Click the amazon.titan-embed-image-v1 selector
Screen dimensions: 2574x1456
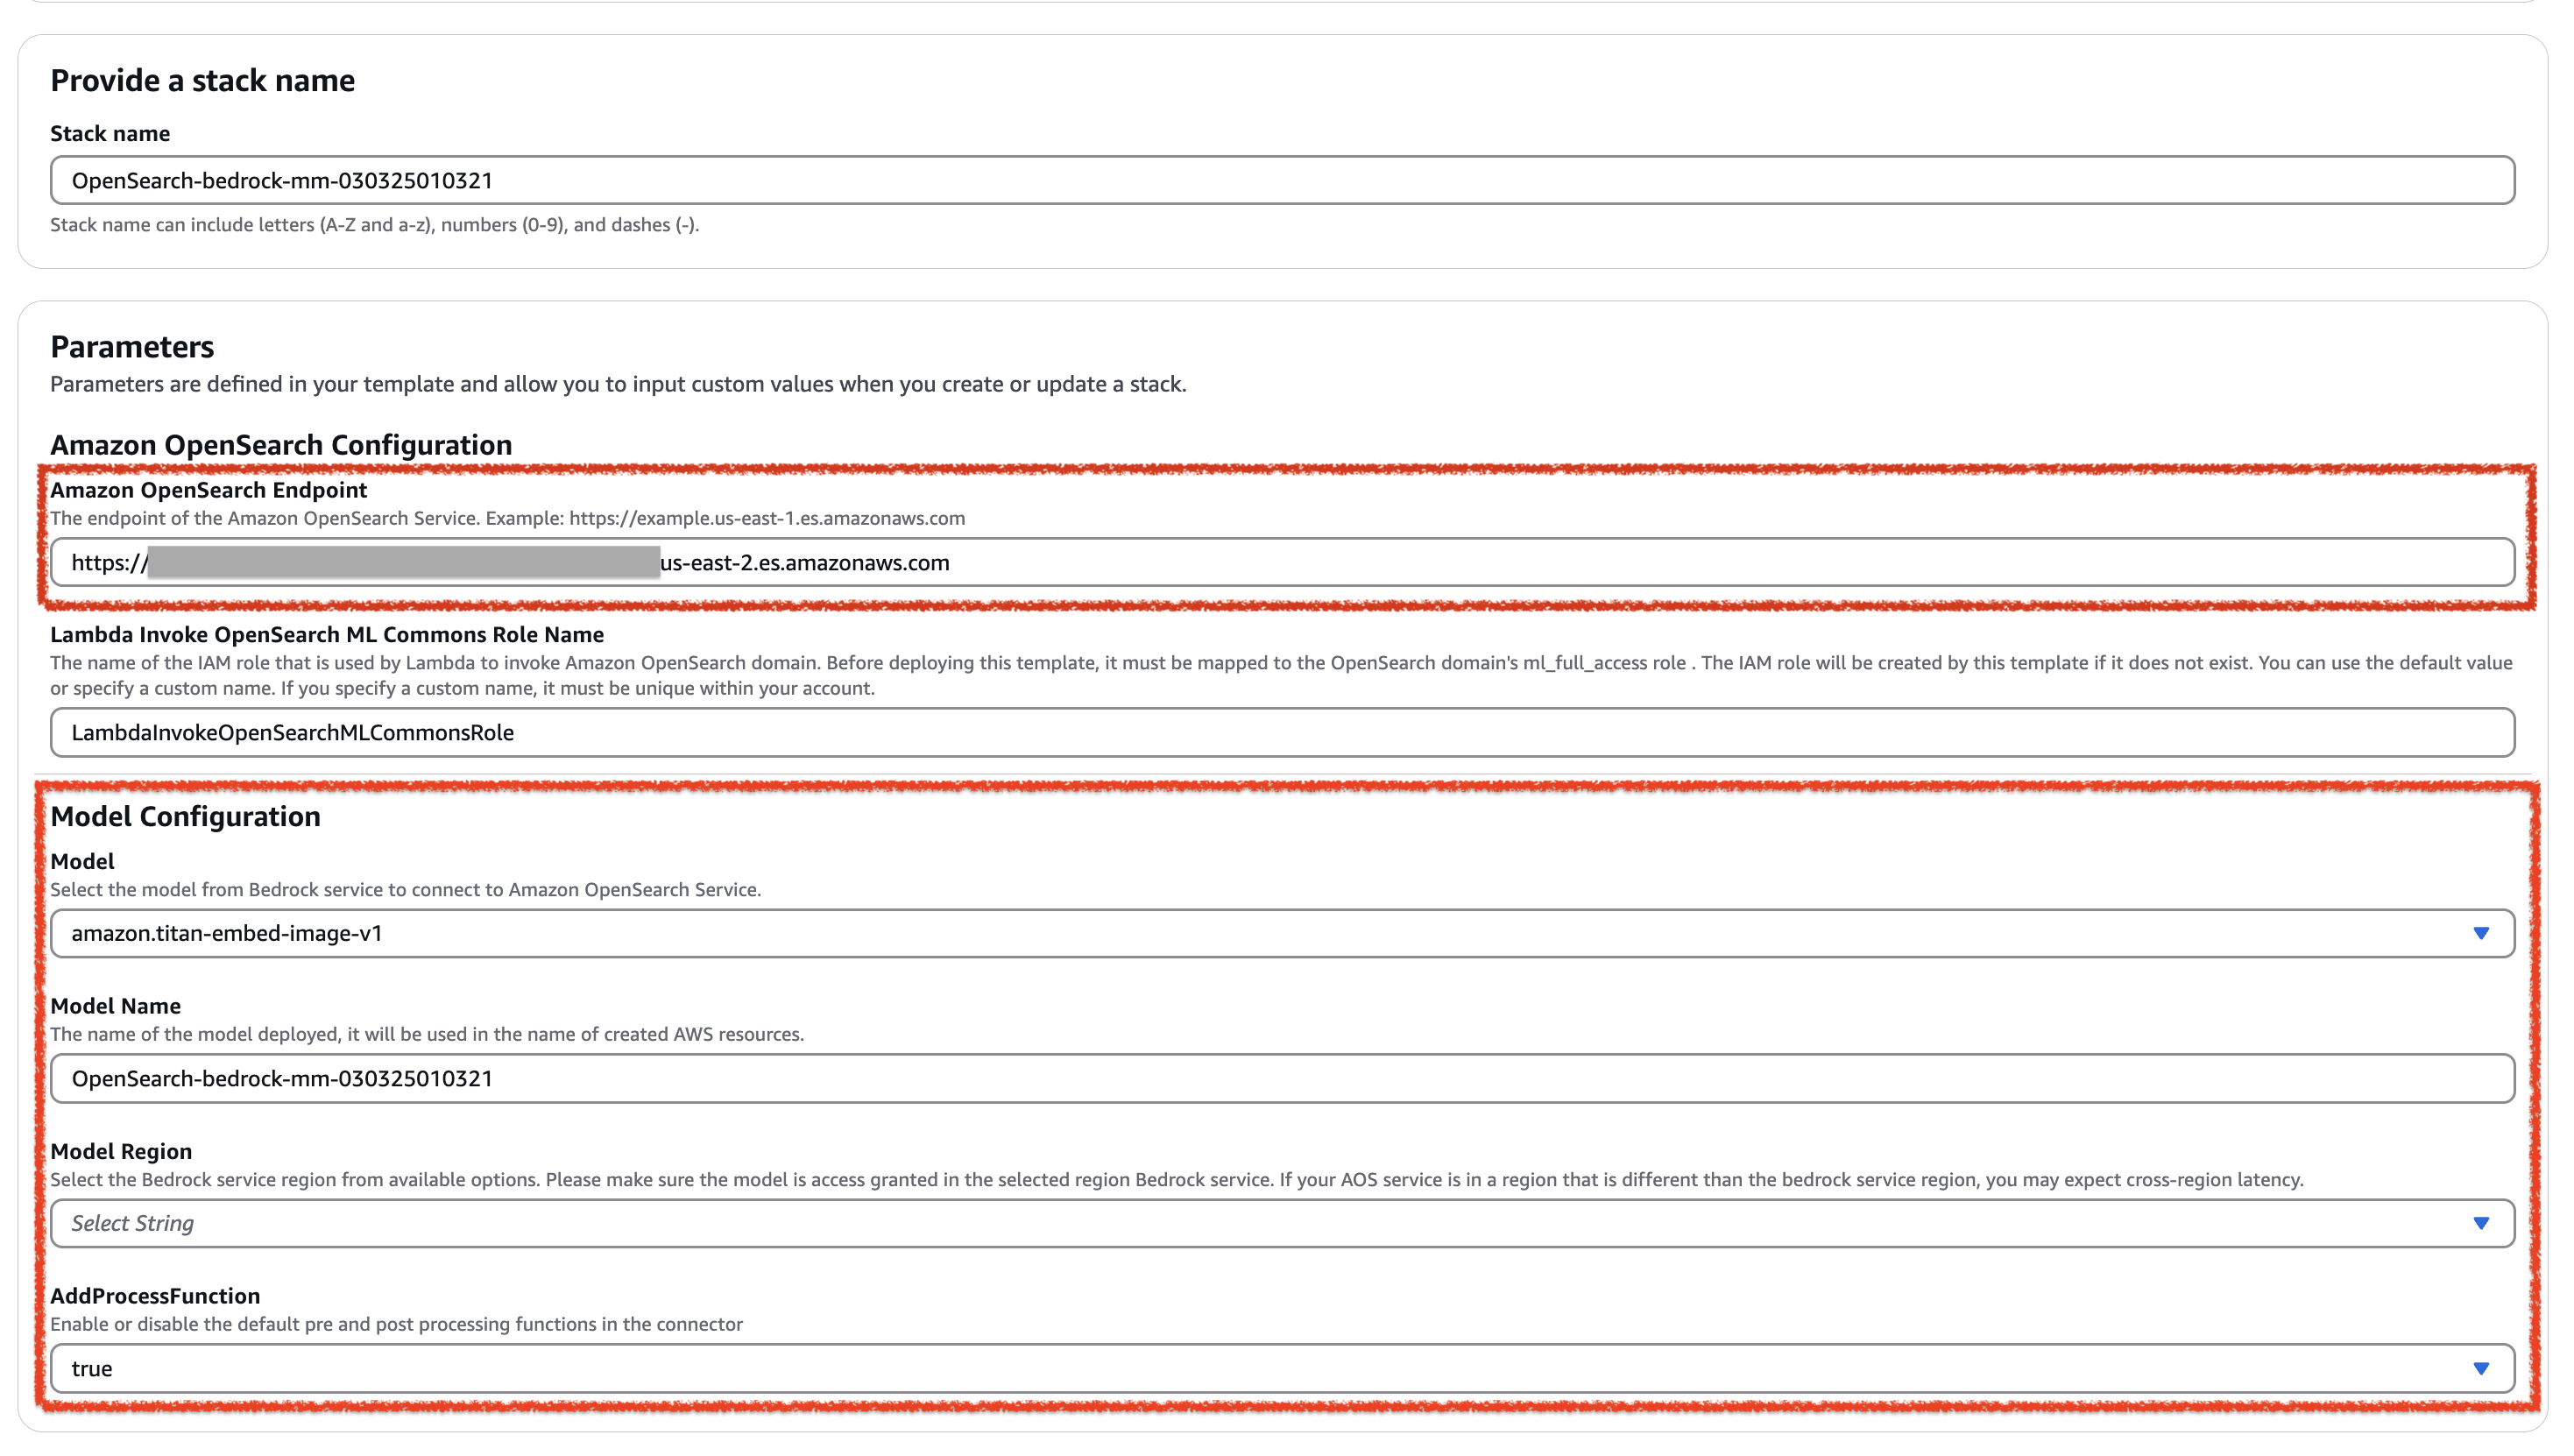[1285, 933]
